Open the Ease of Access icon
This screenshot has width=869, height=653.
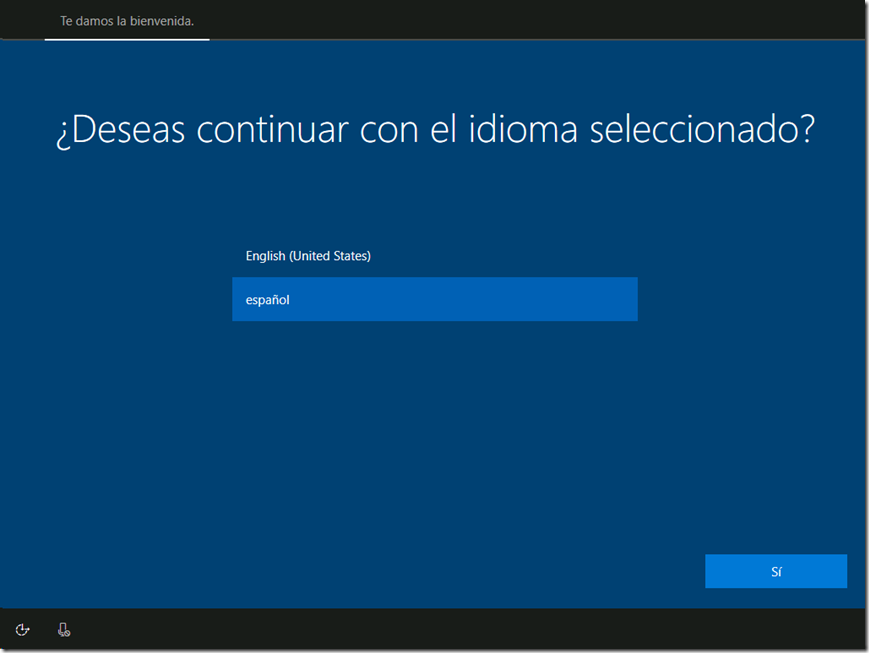tap(23, 629)
